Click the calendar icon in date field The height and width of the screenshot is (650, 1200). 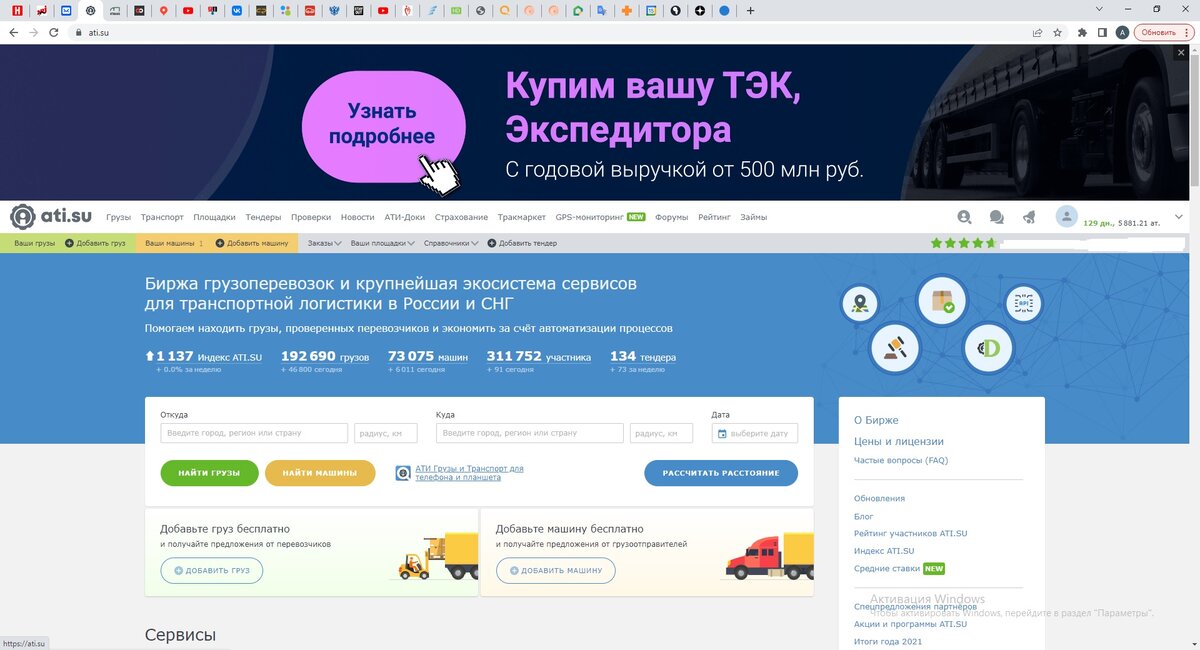tap(722, 434)
